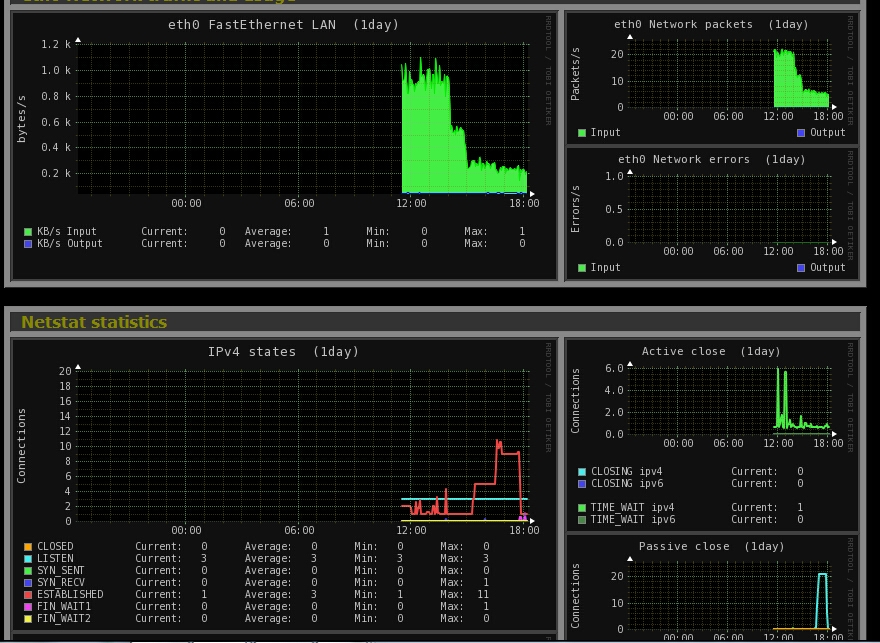Click the 'eth0 FastEthernet LAN (1day)' title

(283, 25)
